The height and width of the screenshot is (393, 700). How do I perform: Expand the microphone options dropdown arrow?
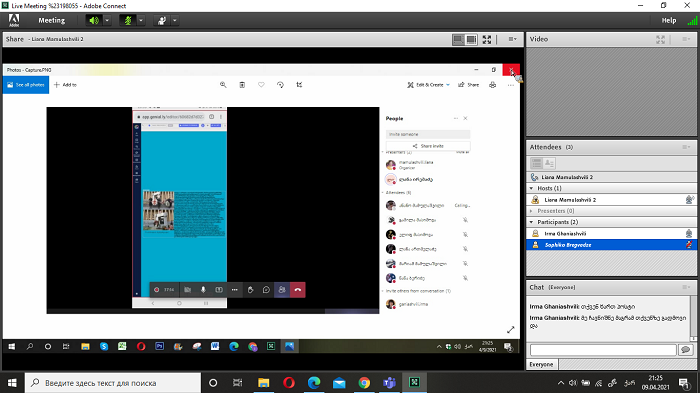tap(141, 21)
